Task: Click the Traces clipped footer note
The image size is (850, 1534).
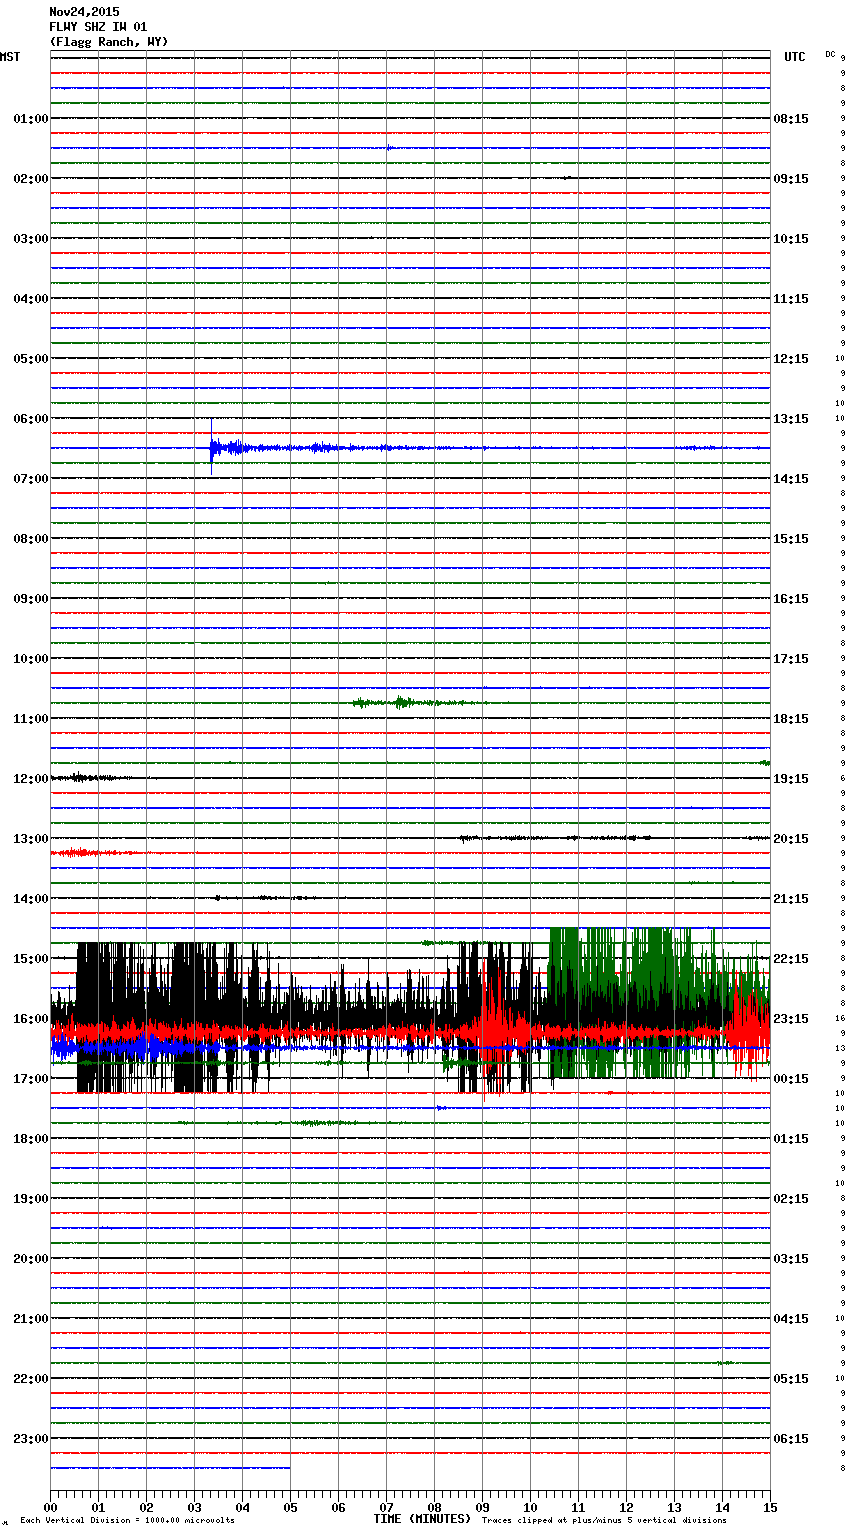Action: 604,1520
